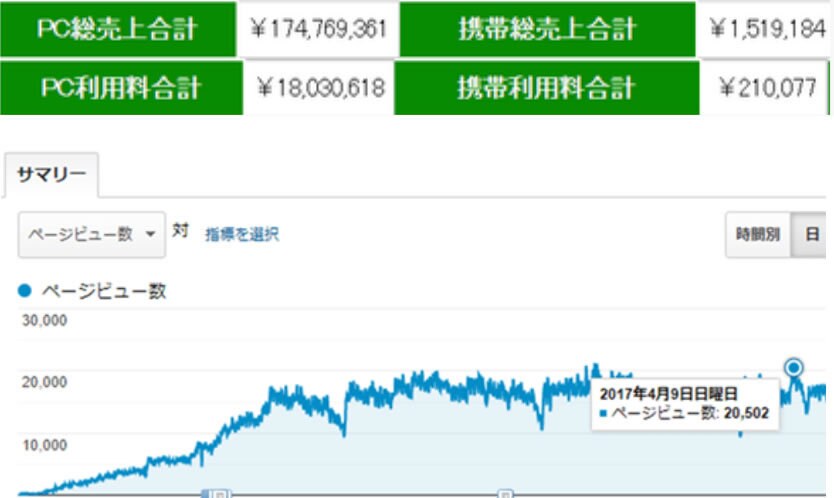
Task: Click the PC総売上合計 header cell
Action: pos(118,29)
